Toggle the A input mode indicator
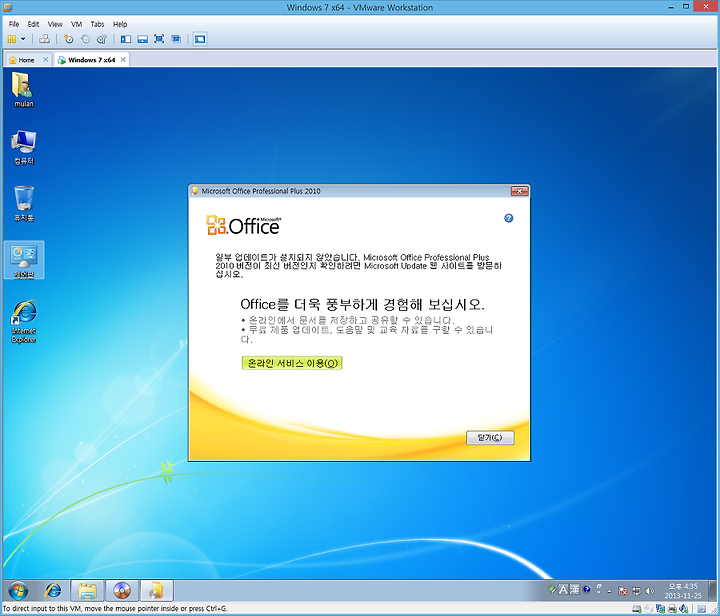This screenshot has width=720, height=616. click(x=563, y=589)
